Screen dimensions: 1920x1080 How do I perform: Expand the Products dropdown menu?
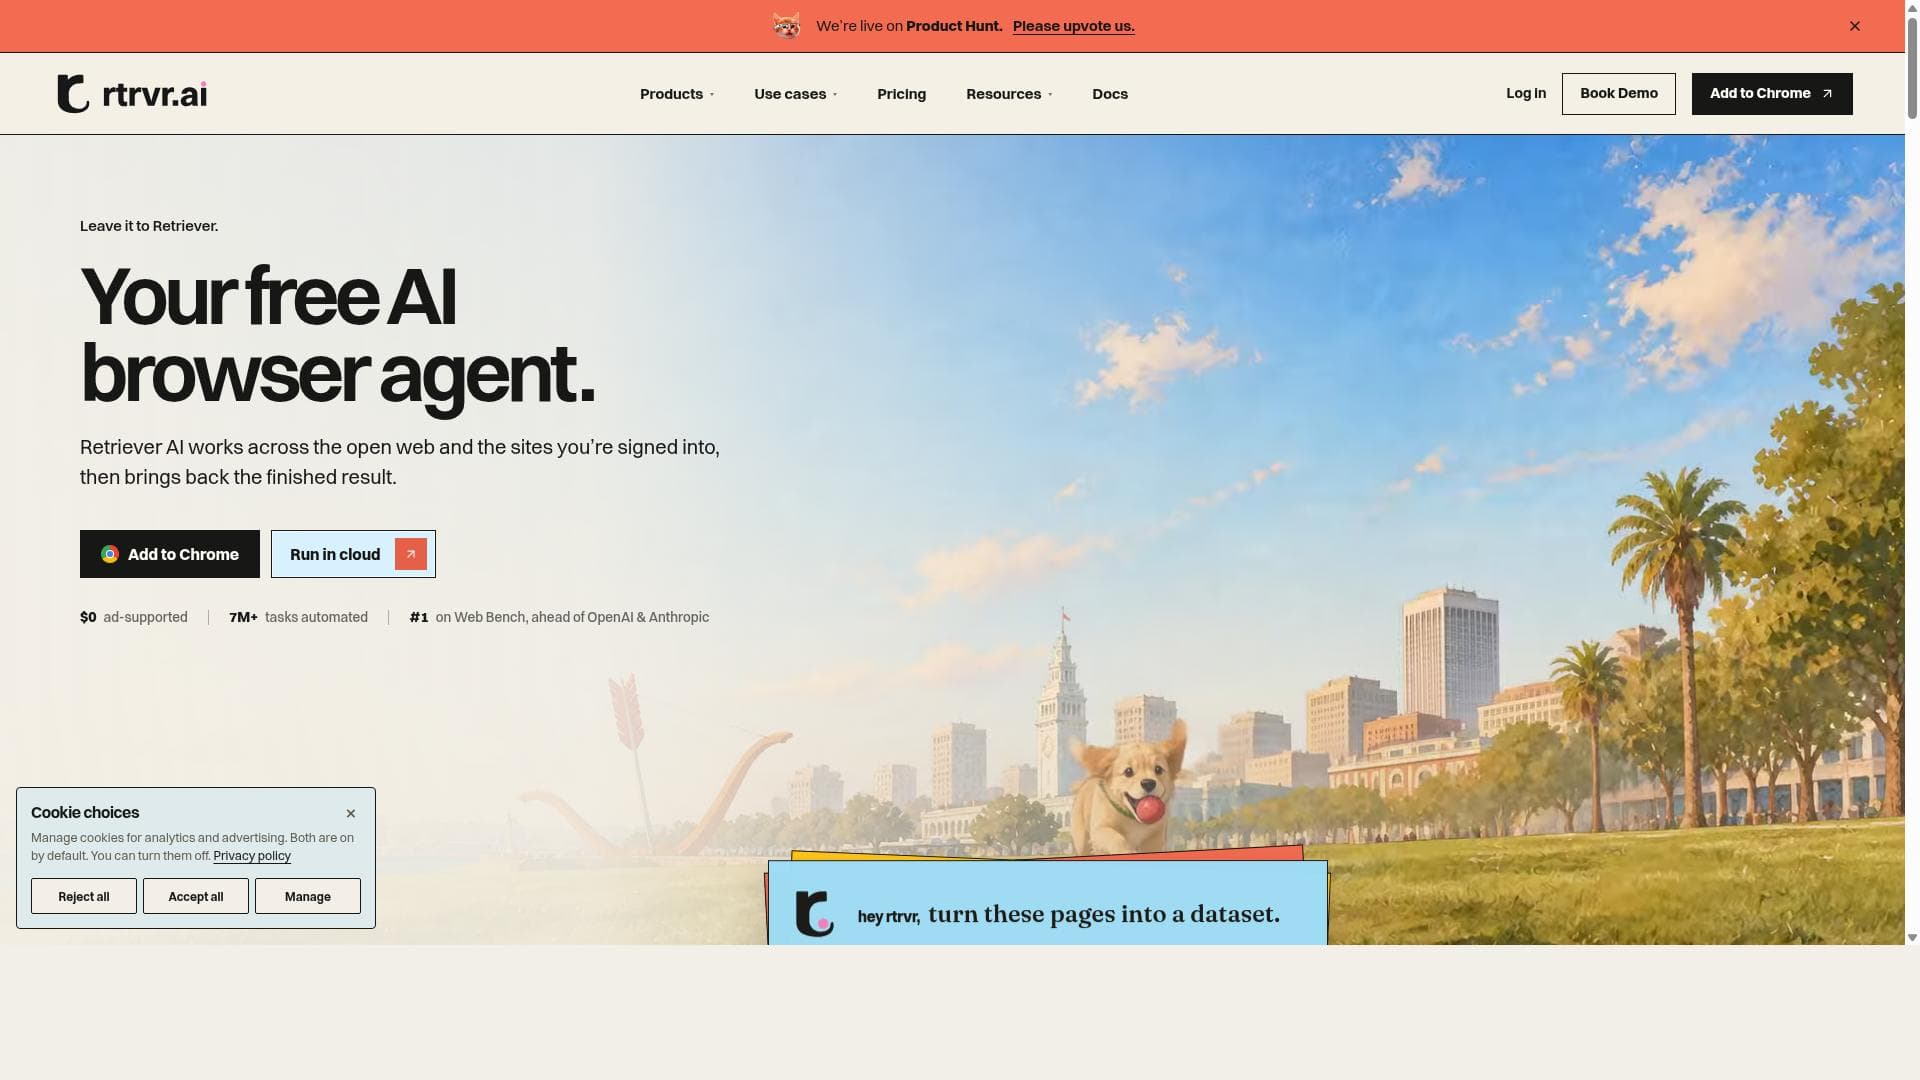[677, 94]
